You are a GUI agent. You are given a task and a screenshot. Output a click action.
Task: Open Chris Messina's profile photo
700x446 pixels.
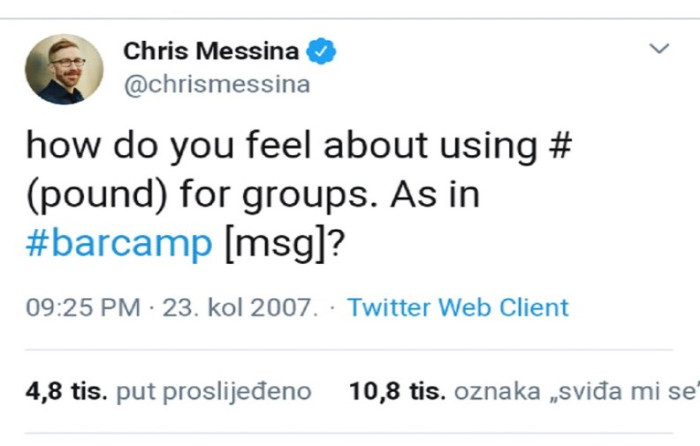(64, 69)
